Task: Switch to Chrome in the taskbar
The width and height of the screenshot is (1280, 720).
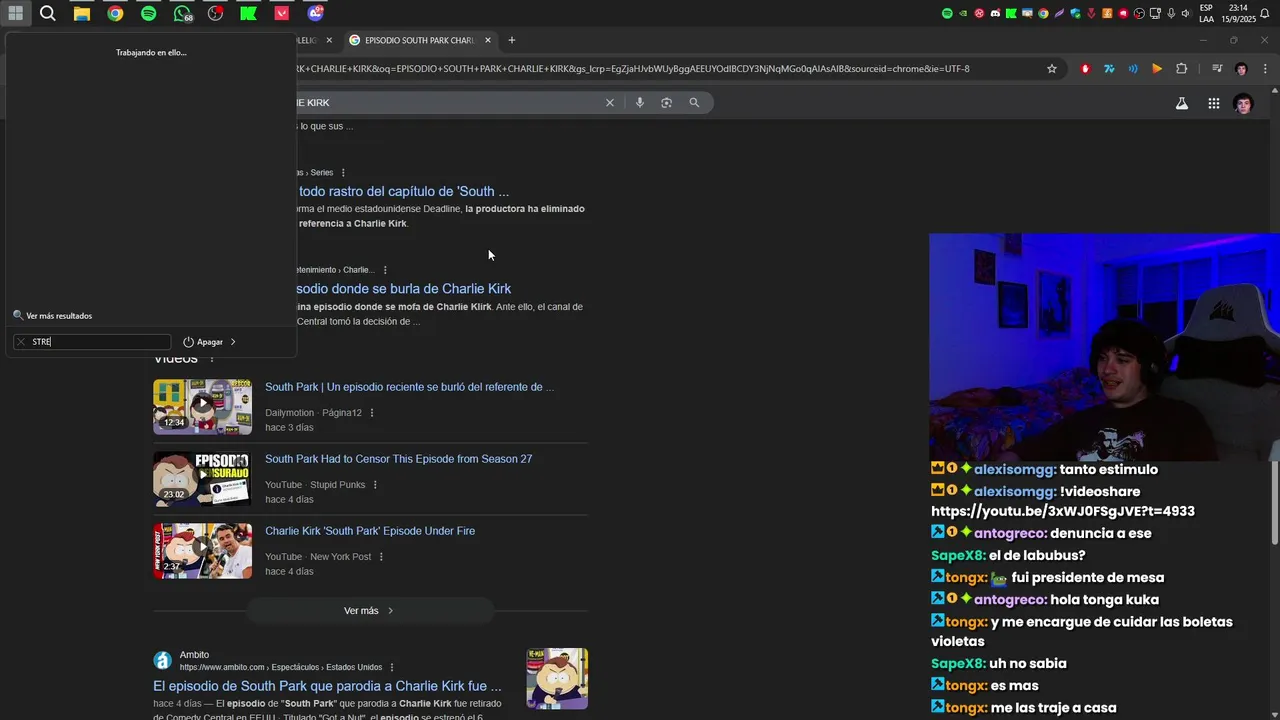Action: click(x=115, y=13)
